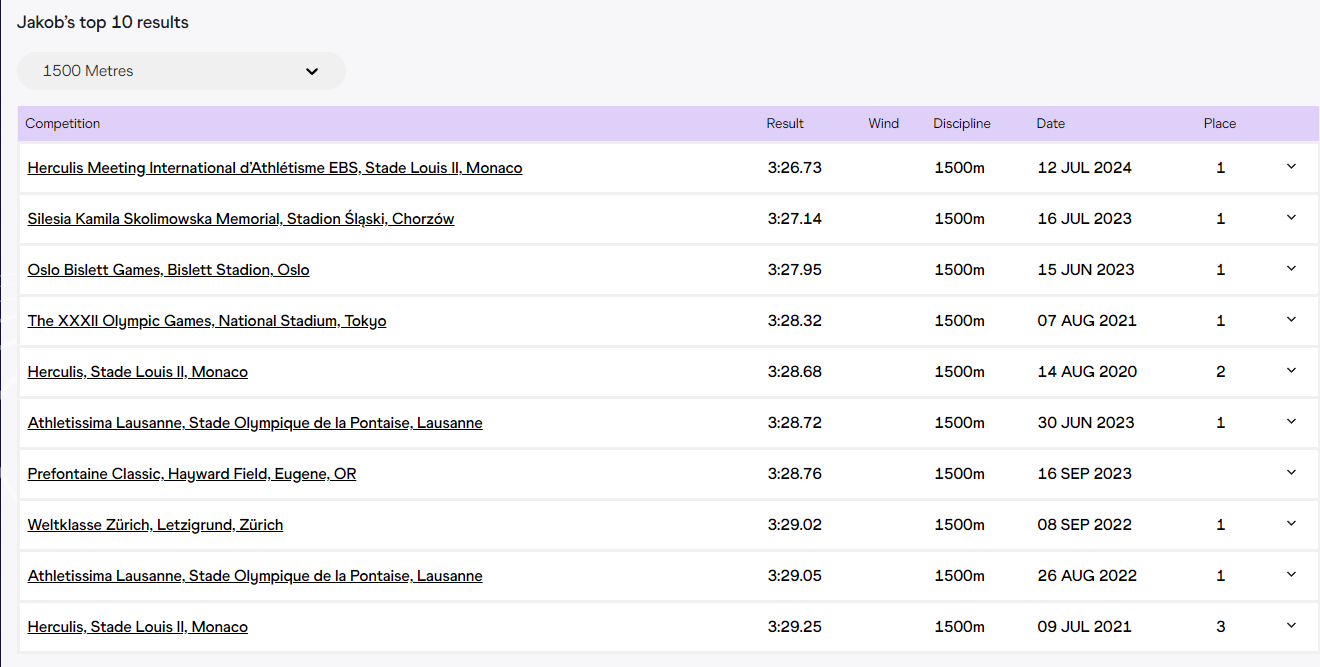Open Herculis Meeting International d'Athlétisme EBS link
The height and width of the screenshot is (667, 1320).
(275, 168)
